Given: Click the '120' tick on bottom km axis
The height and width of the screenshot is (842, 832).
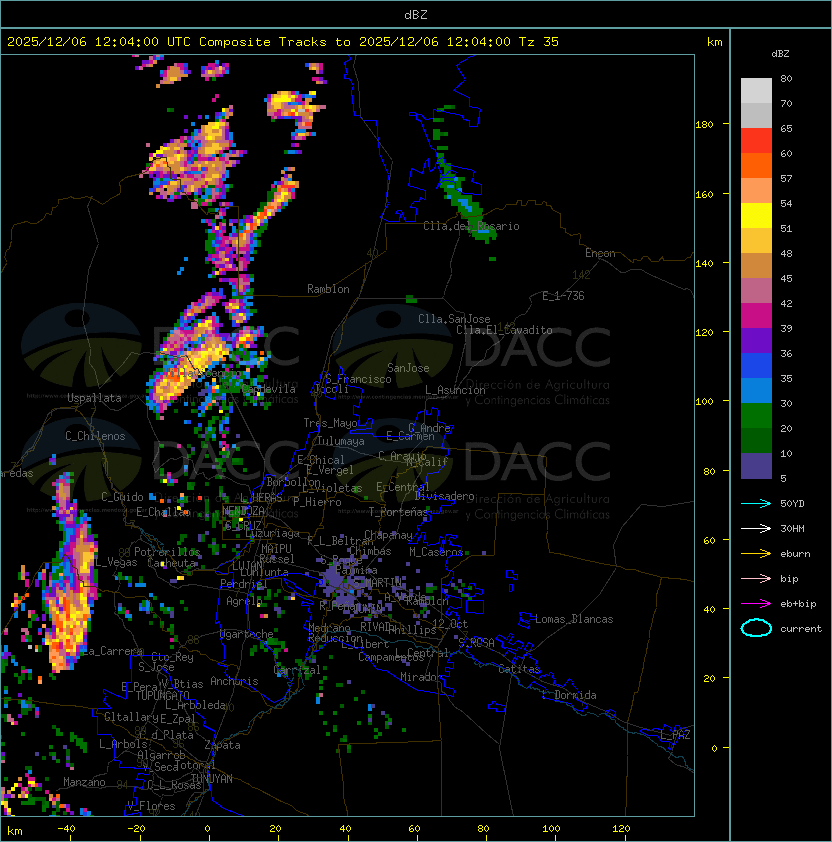Looking at the screenshot, I should click(621, 829).
